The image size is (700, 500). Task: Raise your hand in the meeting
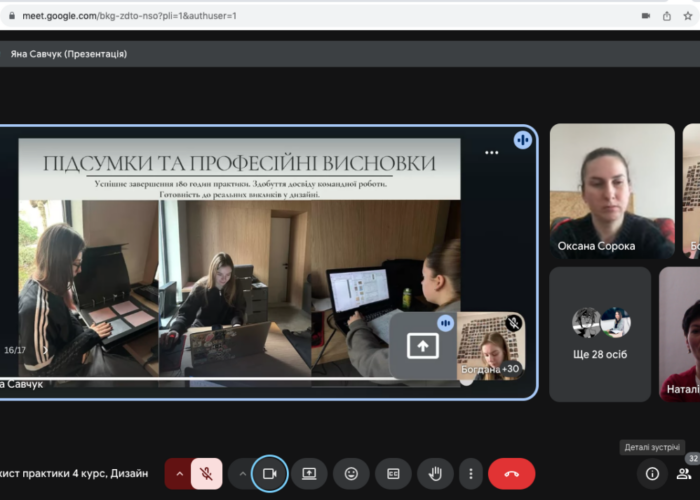pyautogui.click(x=435, y=473)
